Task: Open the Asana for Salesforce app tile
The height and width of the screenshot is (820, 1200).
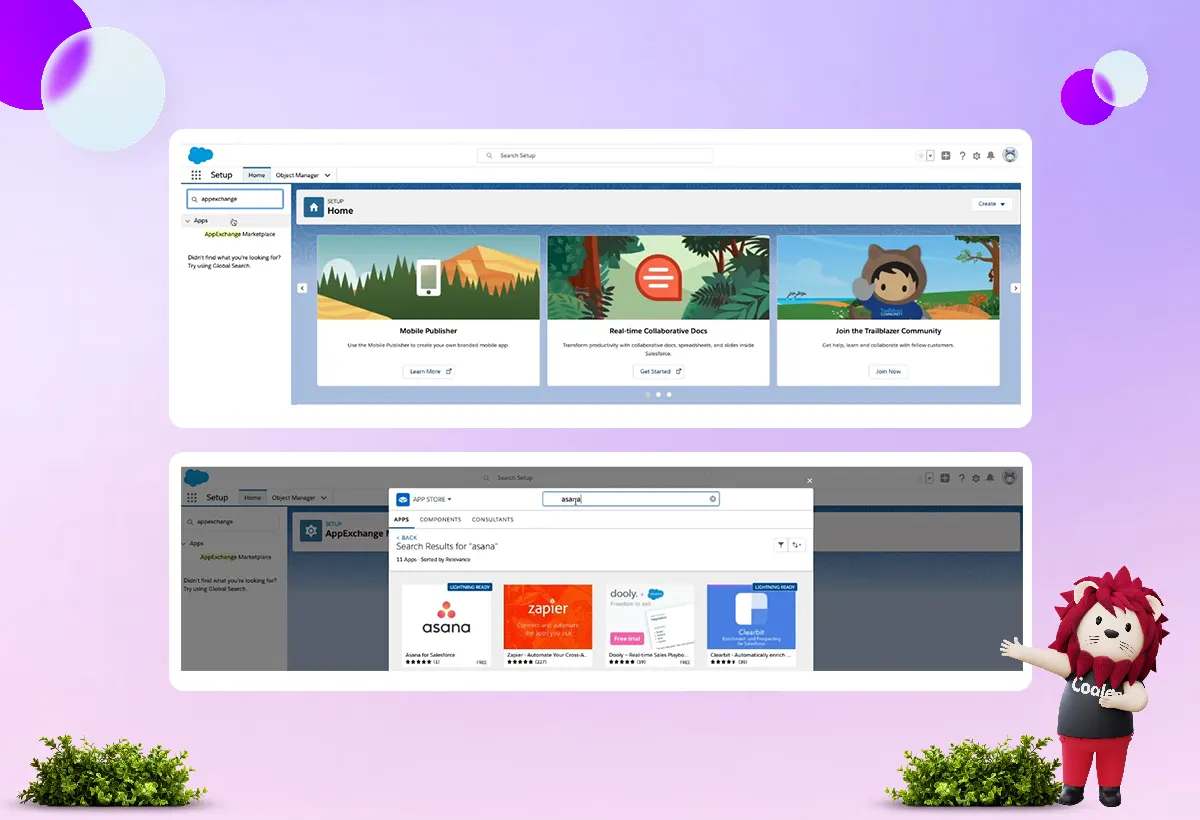Action: pyautogui.click(x=446, y=626)
